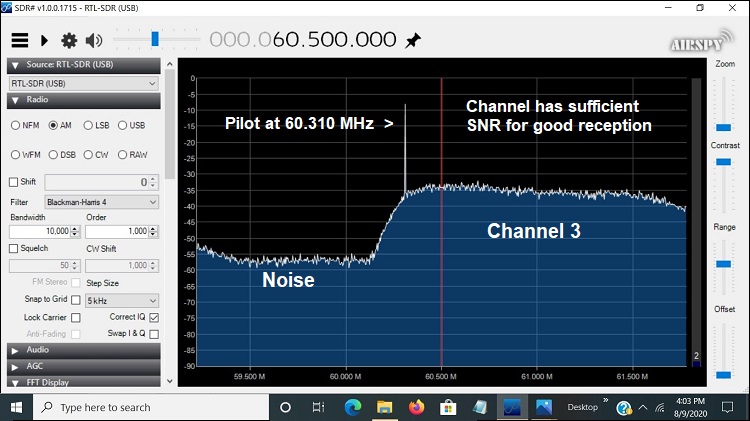Select the WFM radio mode

[x=16, y=154]
